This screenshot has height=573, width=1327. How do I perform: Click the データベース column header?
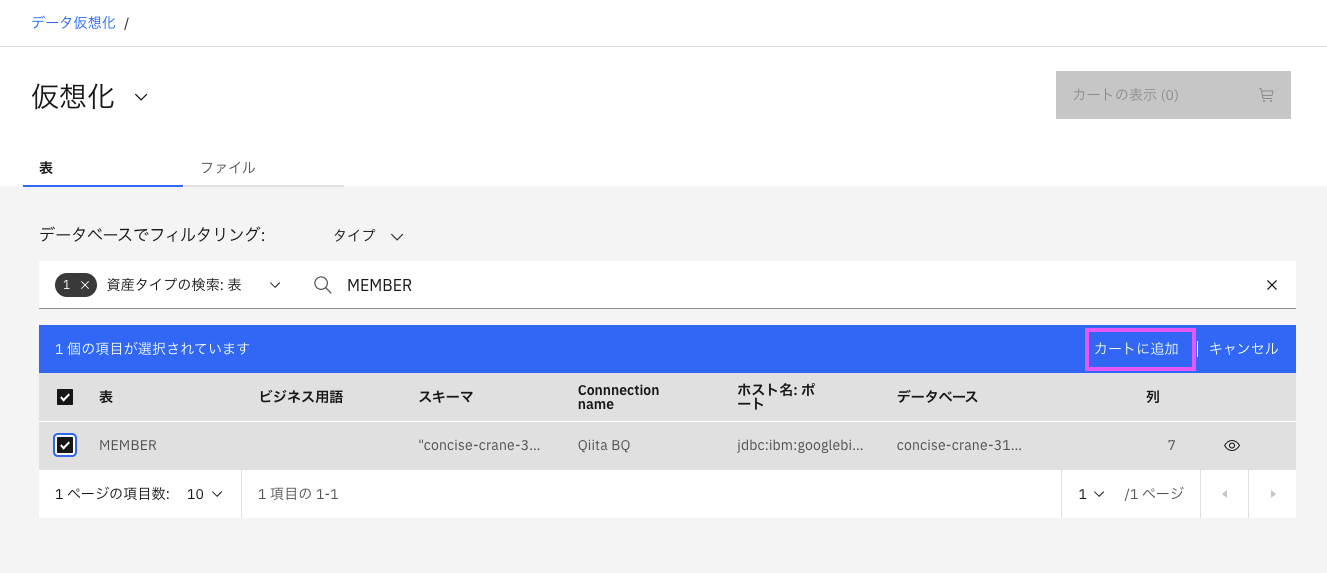(937, 397)
